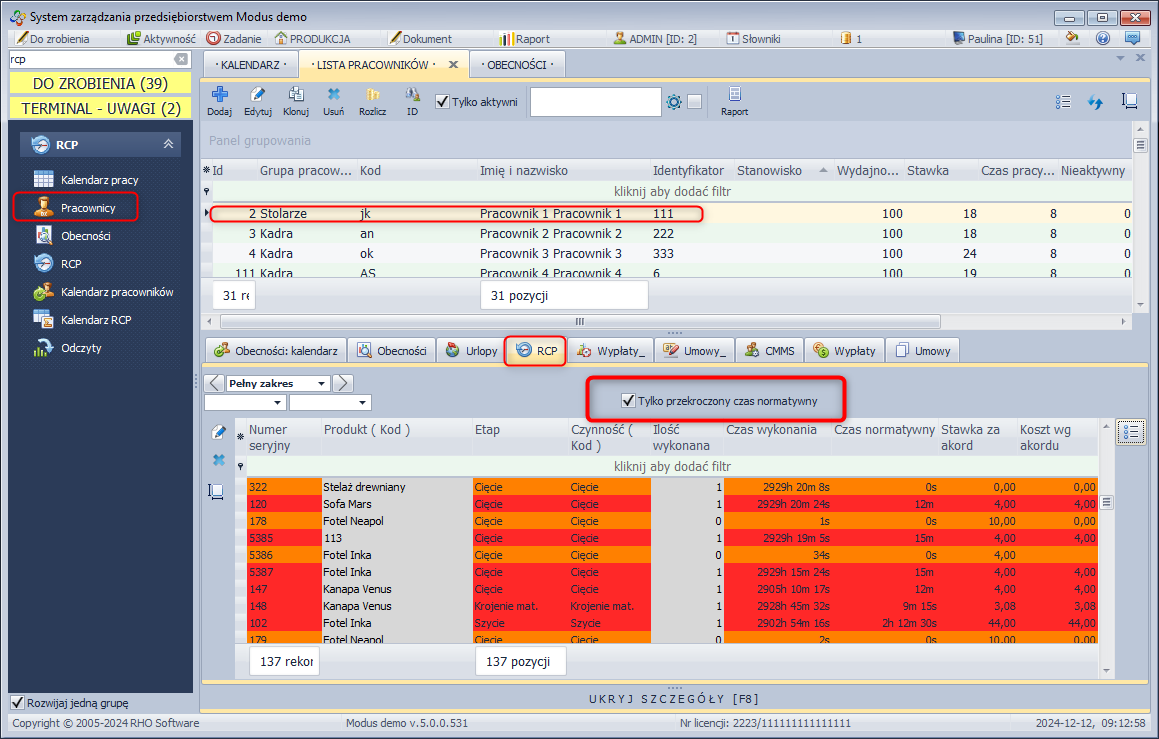The image size is (1159, 739).
Task: Click the Klonuj icon in toolbar
Action: (x=296, y=96)
